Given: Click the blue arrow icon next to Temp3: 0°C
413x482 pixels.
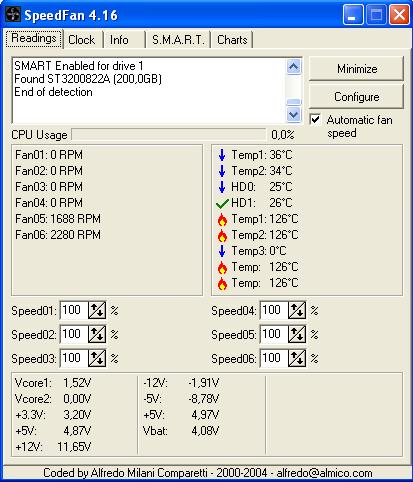Looking at the screenshot, I should pyautogui.click(x=222, y=251).
